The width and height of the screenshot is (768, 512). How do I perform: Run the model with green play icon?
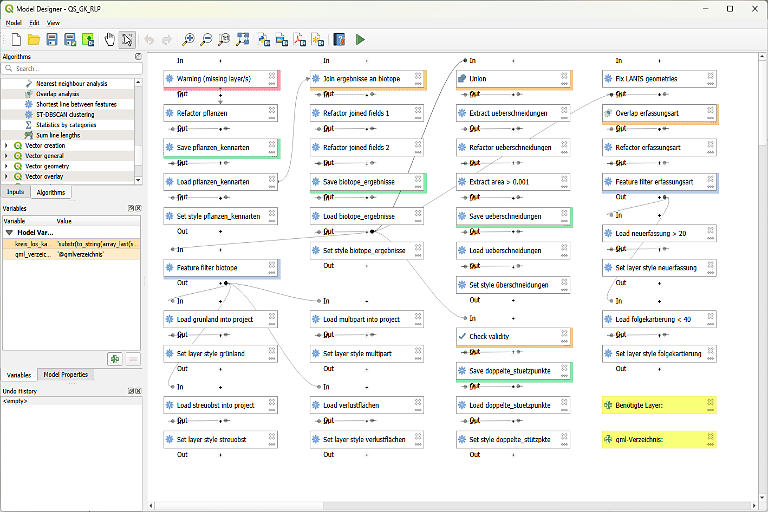361,40
